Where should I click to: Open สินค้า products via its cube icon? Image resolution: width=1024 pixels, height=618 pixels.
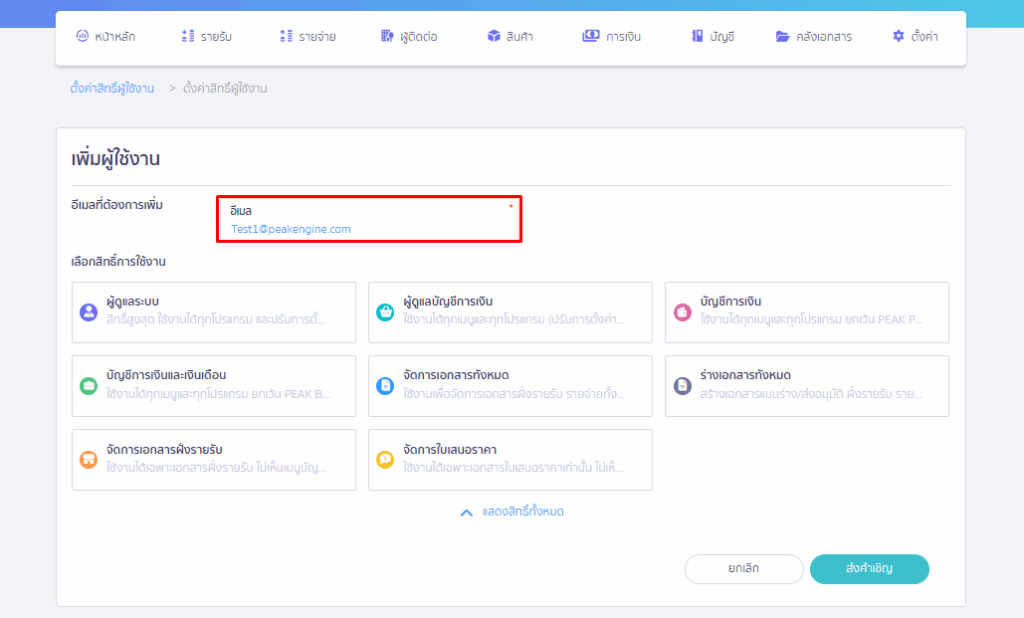(492, 35)
